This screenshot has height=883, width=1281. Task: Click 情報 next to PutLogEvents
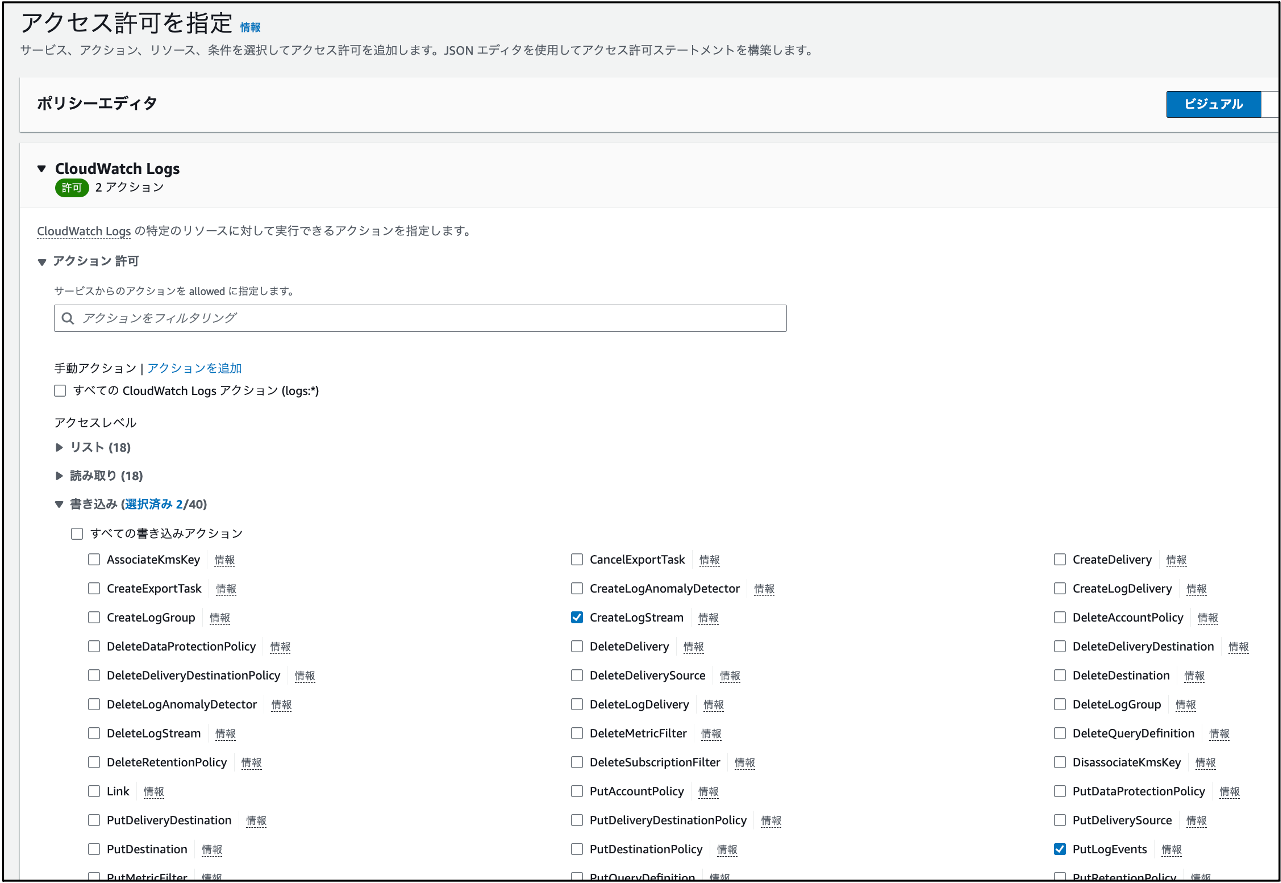pos(1171,849)
